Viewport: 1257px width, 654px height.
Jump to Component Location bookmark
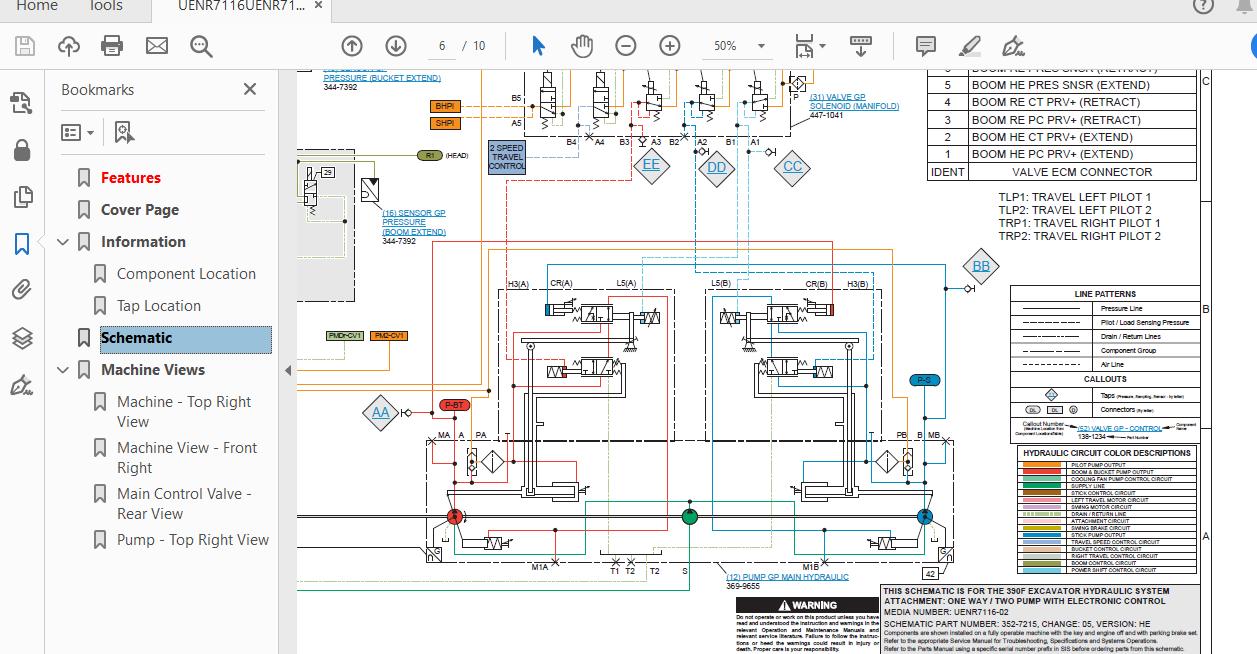pyautogui.click(x=186, y=274)
